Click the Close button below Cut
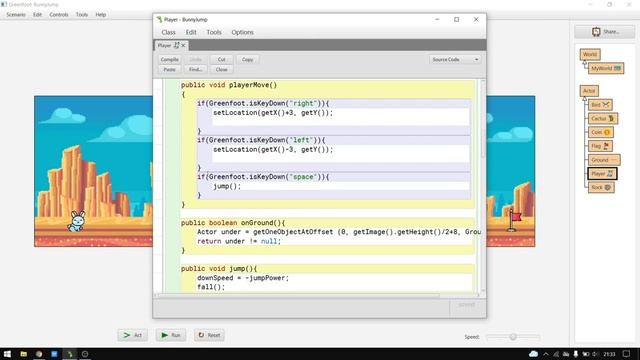Screen dimensions: 640x360 222,70
